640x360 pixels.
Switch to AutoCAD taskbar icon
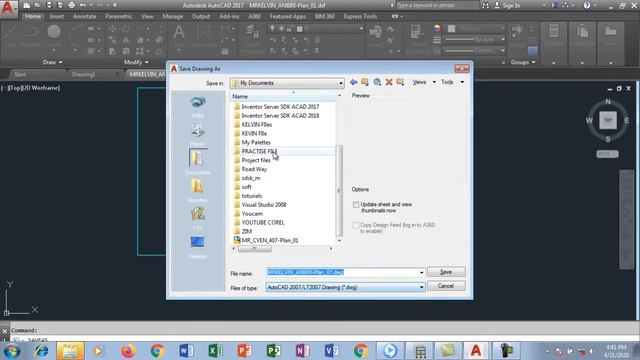pyautogui.click(x=476, y=351)
